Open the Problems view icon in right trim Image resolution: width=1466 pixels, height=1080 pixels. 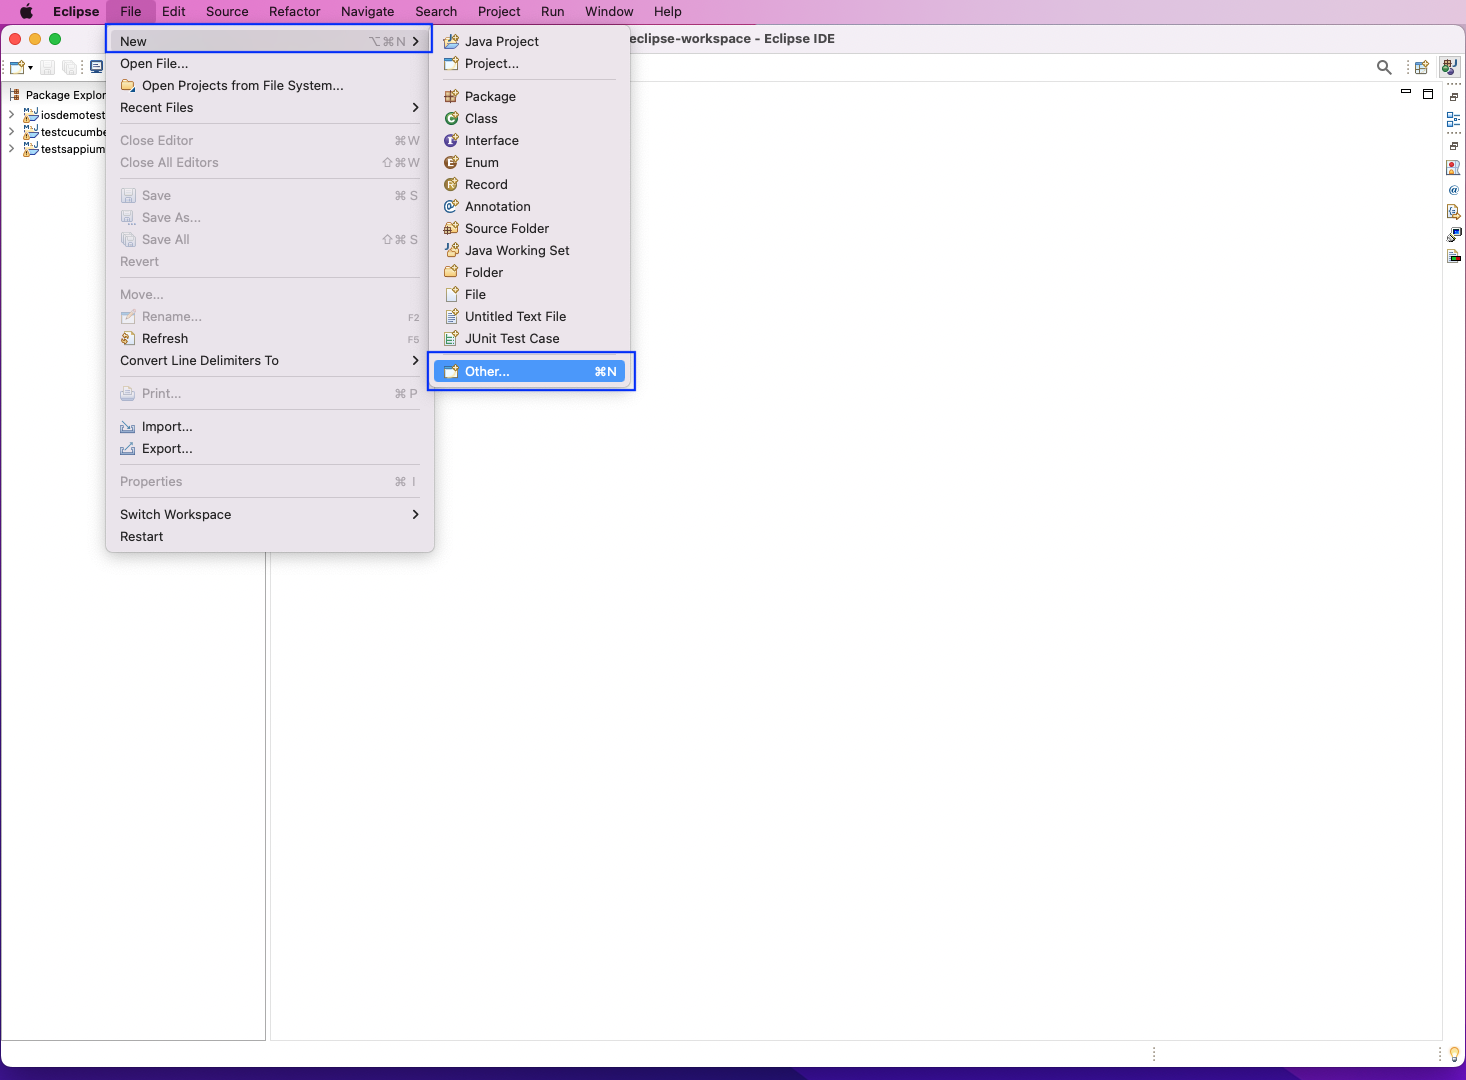coord(1454,167)
